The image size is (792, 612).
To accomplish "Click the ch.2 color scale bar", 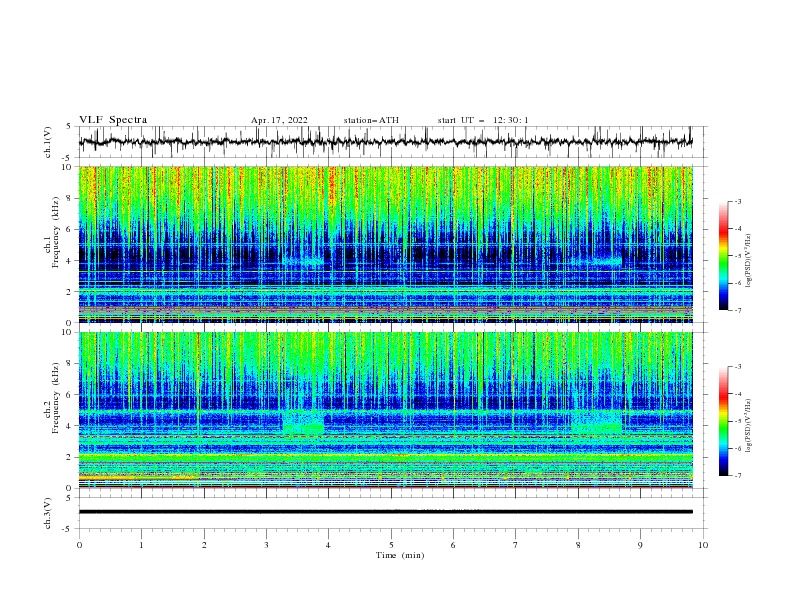I will coord(724,421).
